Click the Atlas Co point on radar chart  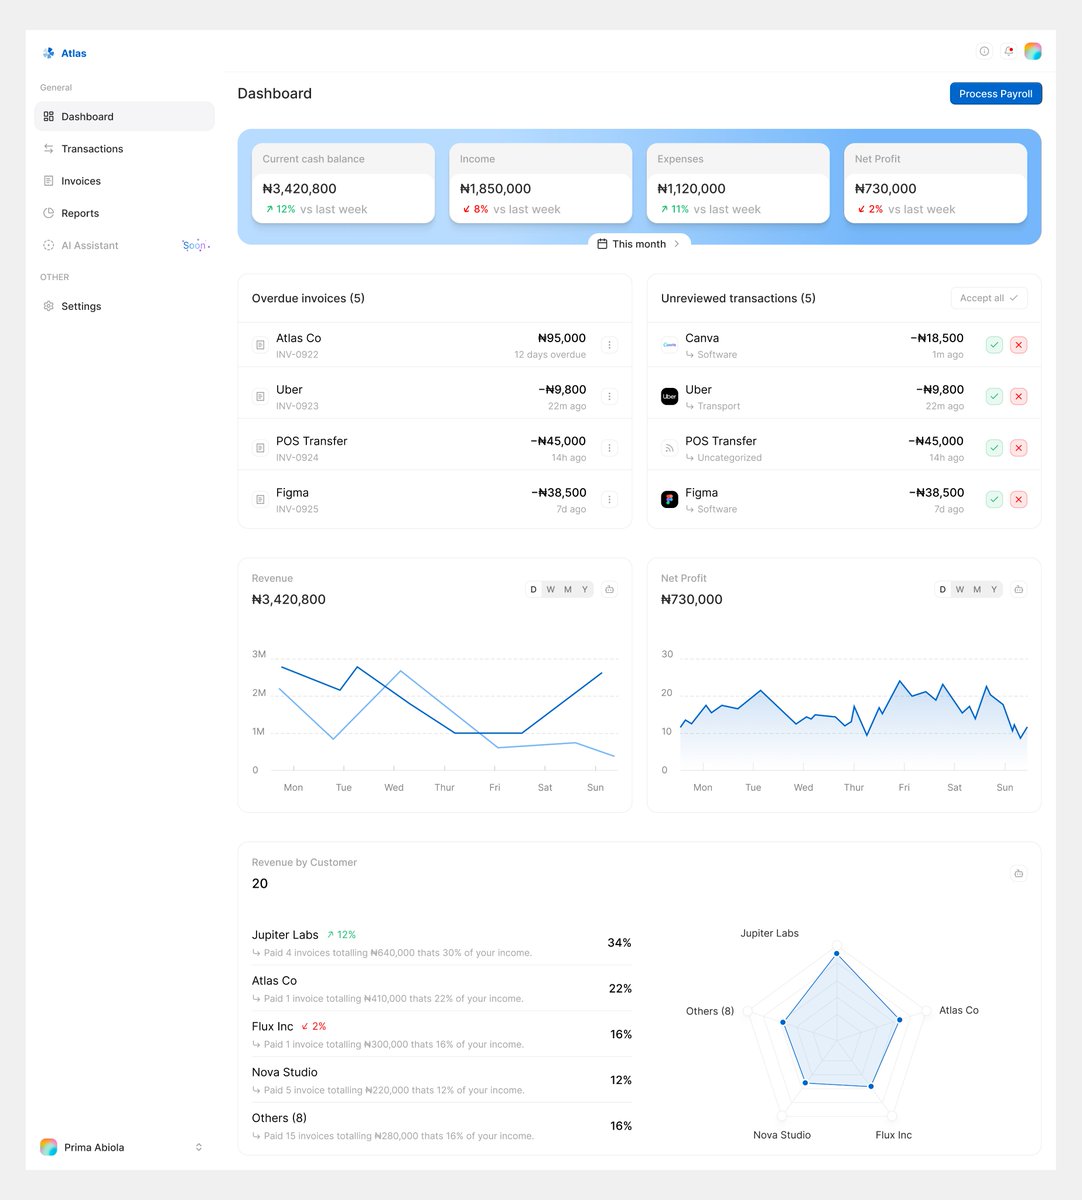[900, 1020]
